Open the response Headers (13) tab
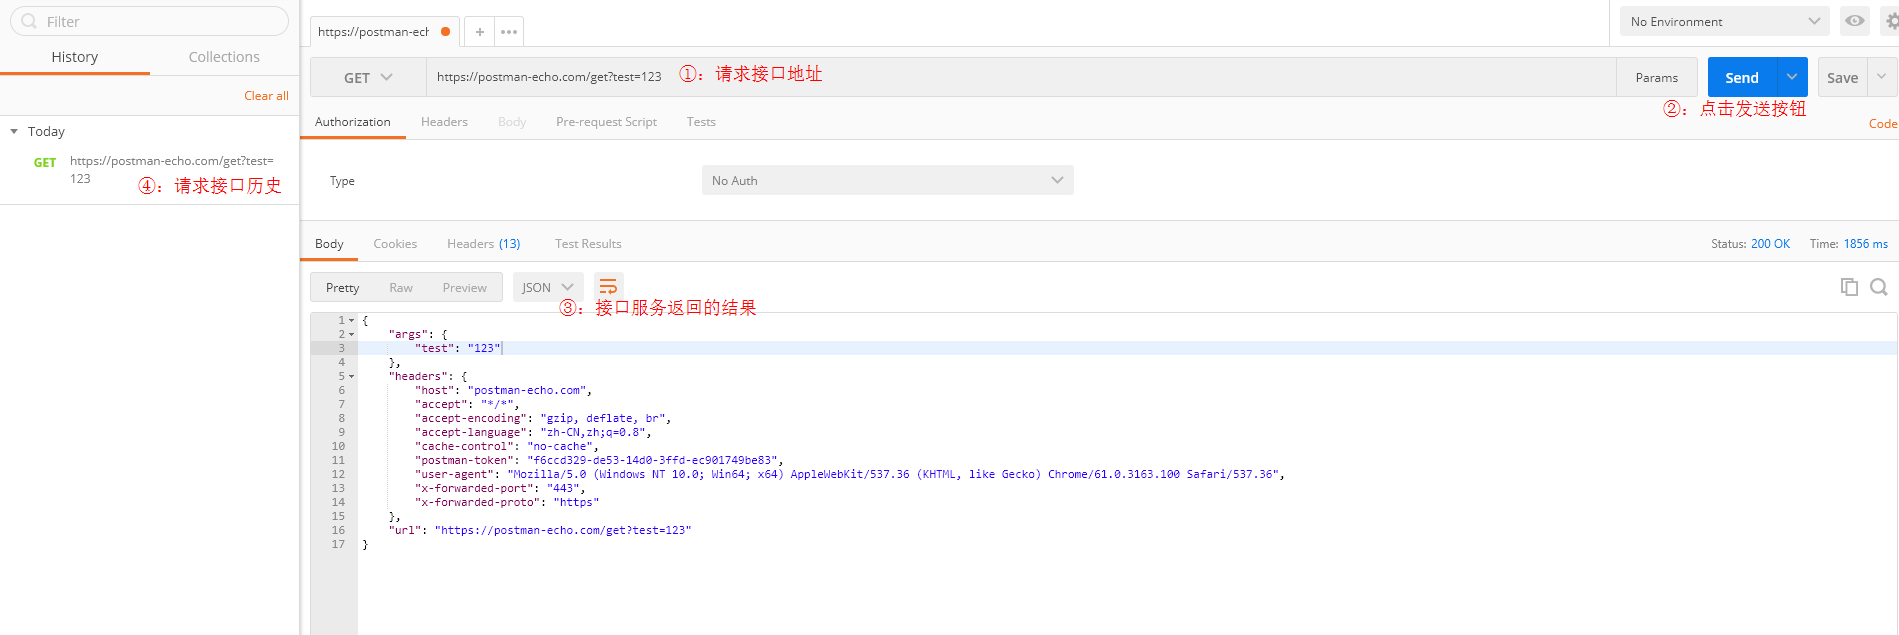 click(484, 244)
